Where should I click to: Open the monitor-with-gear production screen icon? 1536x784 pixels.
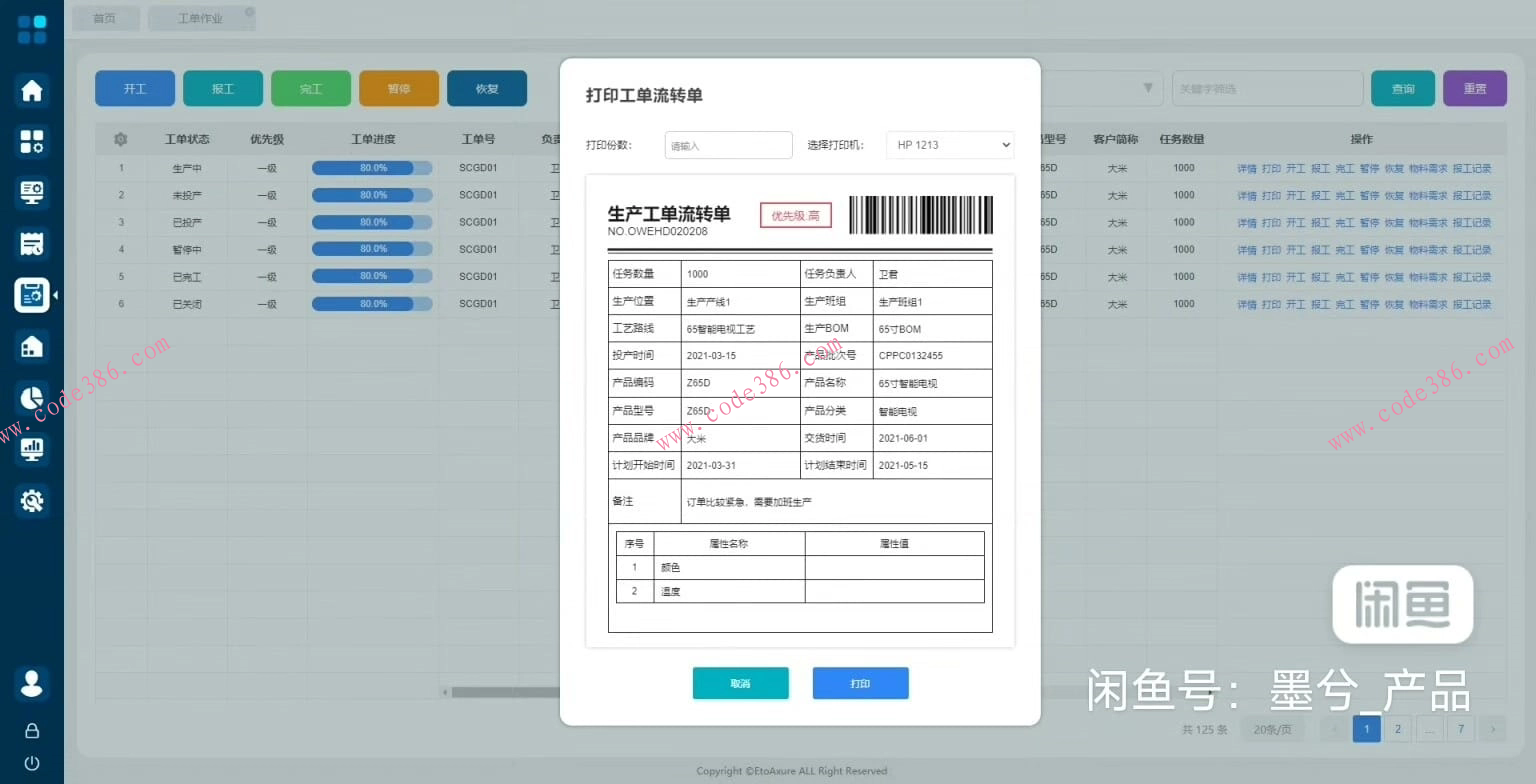pos(32,192)
